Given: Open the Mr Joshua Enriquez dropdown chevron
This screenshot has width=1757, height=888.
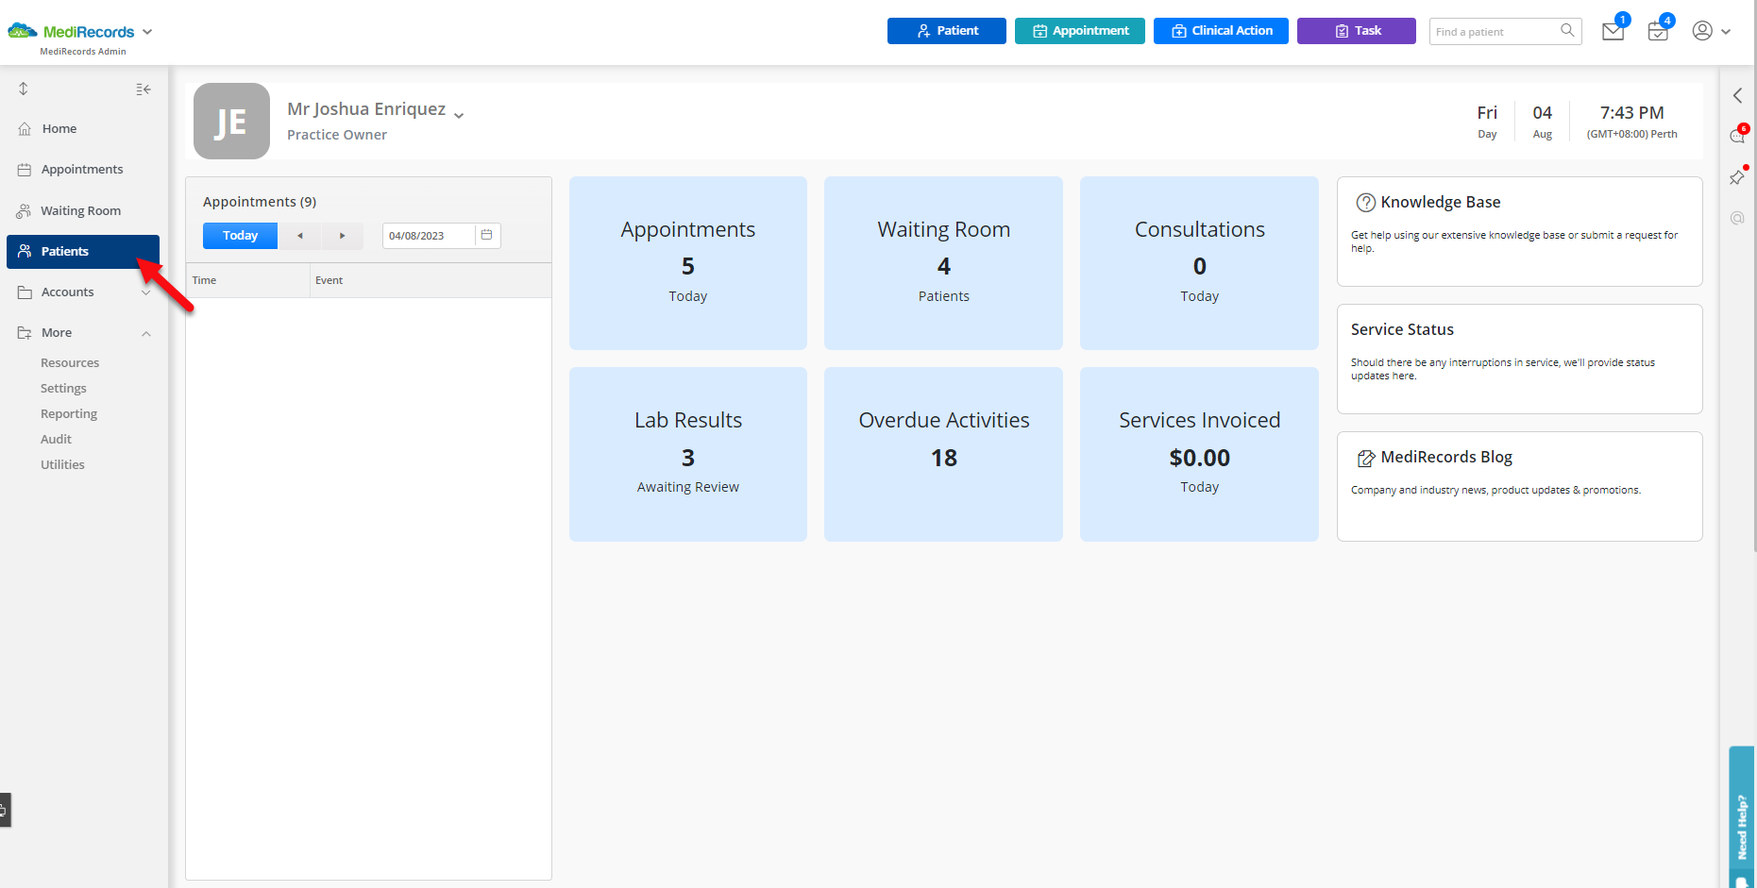Looking at the screenshot, I should [x=459, y=116].
